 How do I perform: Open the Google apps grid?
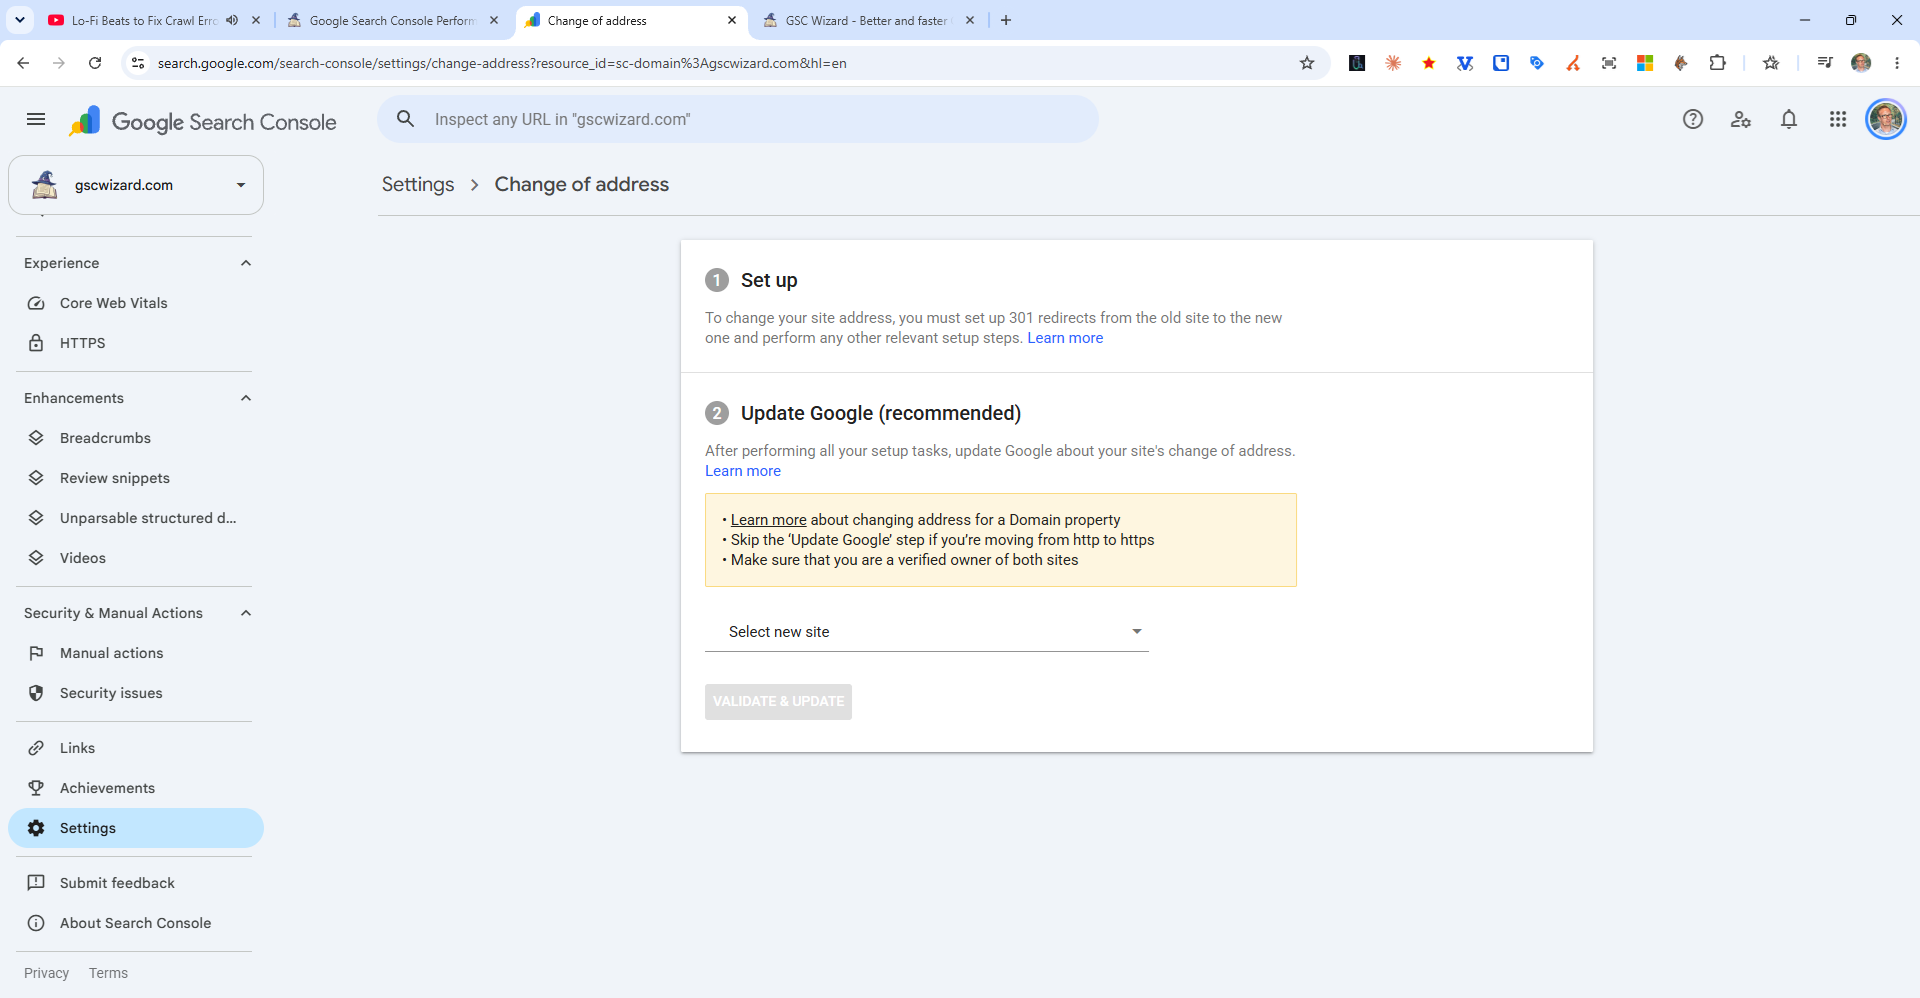tap(1838, 120)
